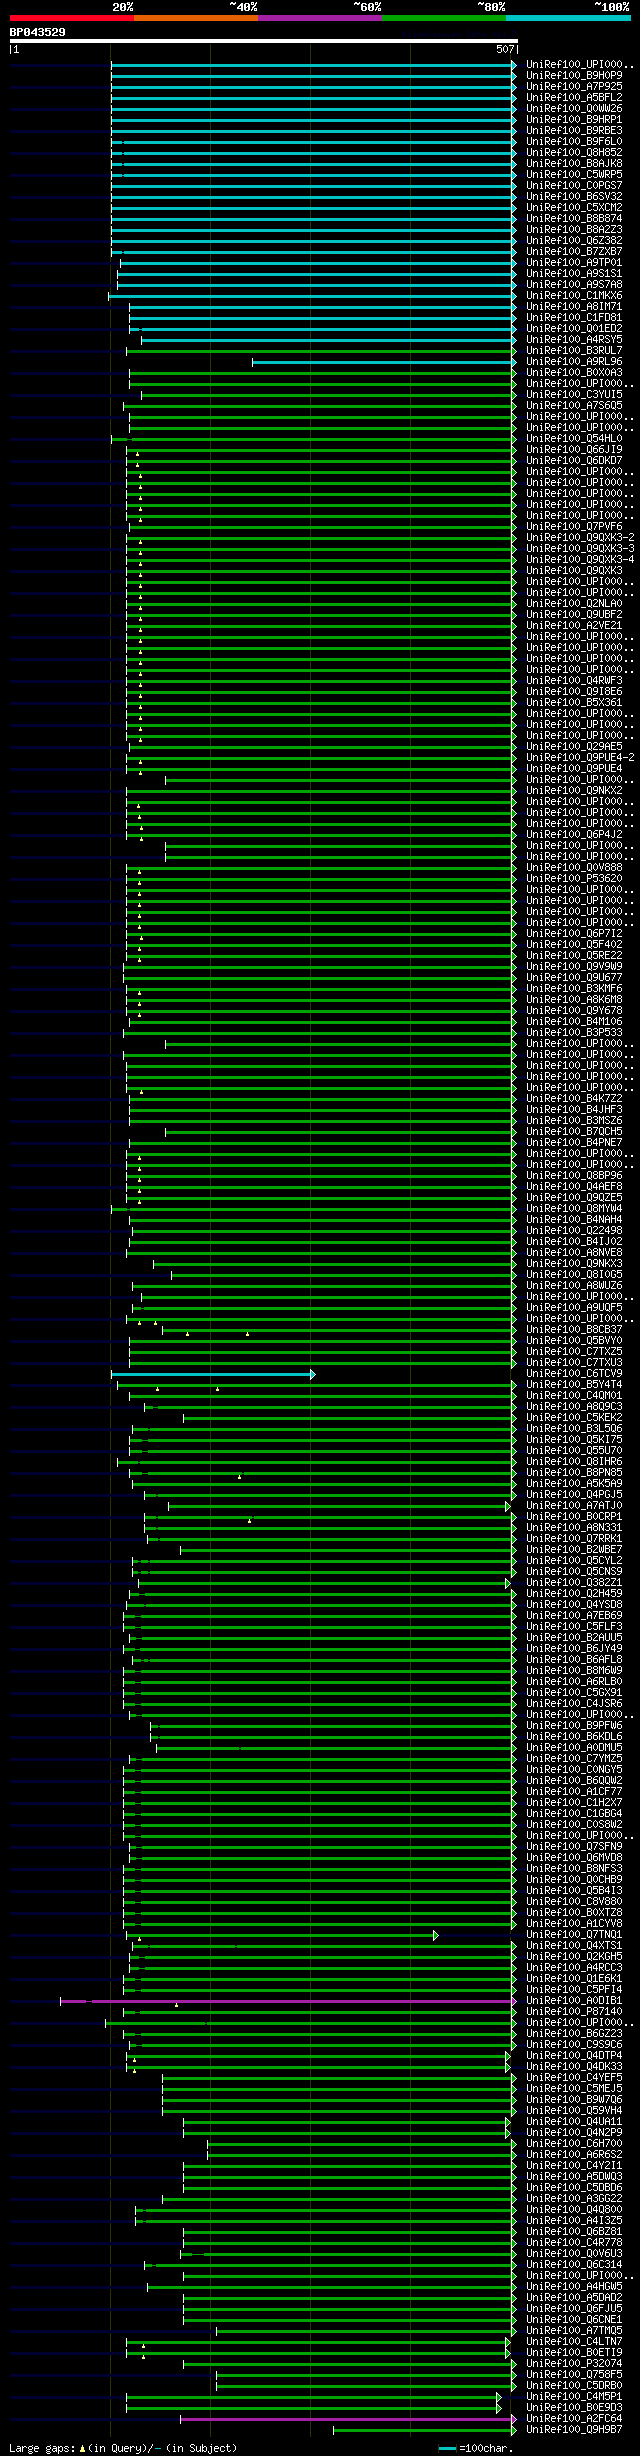This screenshot has height=2456, width=640.
Task: Select the UniRef100_Q0WW26 label
Action: 574,108
